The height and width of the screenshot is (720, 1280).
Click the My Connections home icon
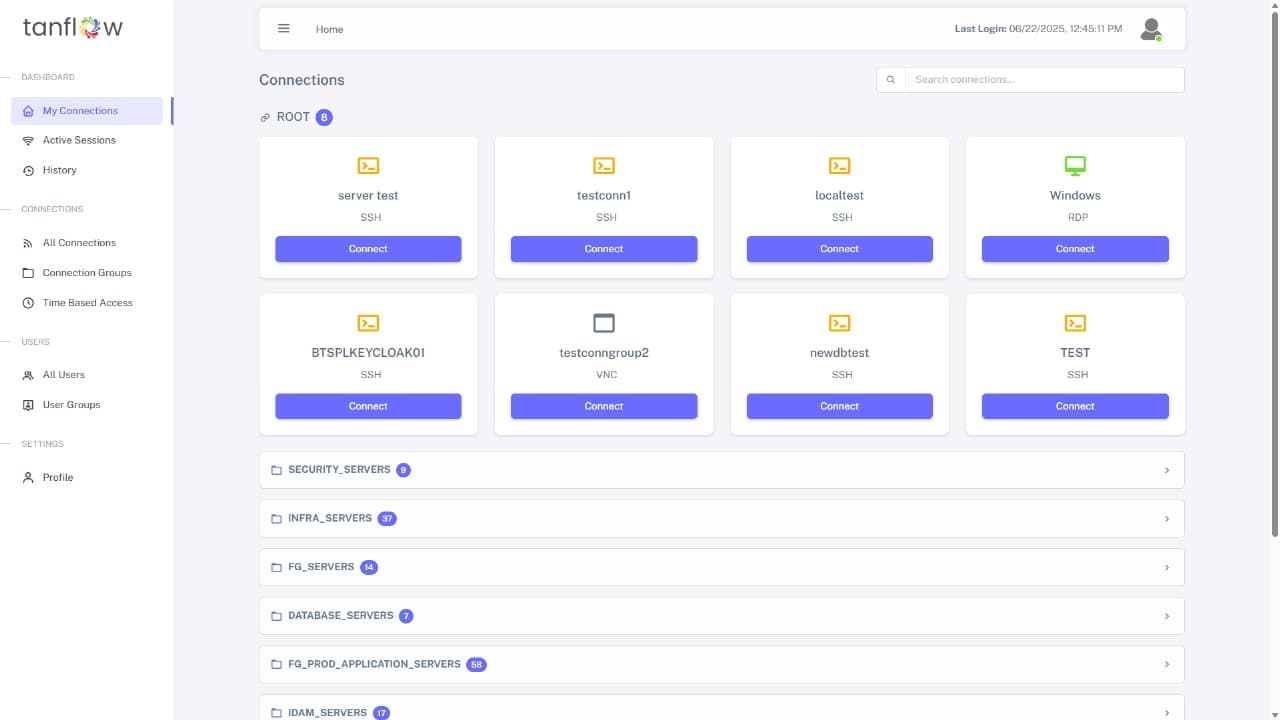tap(28, 111)
